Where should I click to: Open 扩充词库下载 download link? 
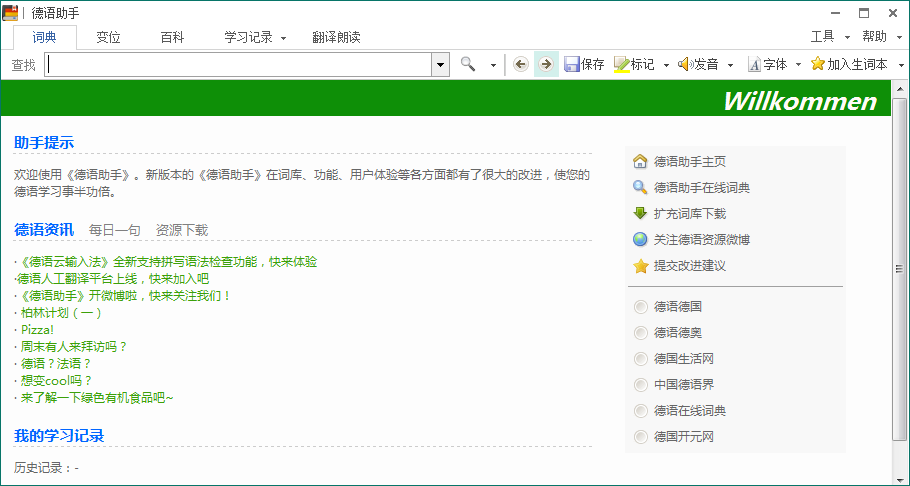[x=689, y=213]
